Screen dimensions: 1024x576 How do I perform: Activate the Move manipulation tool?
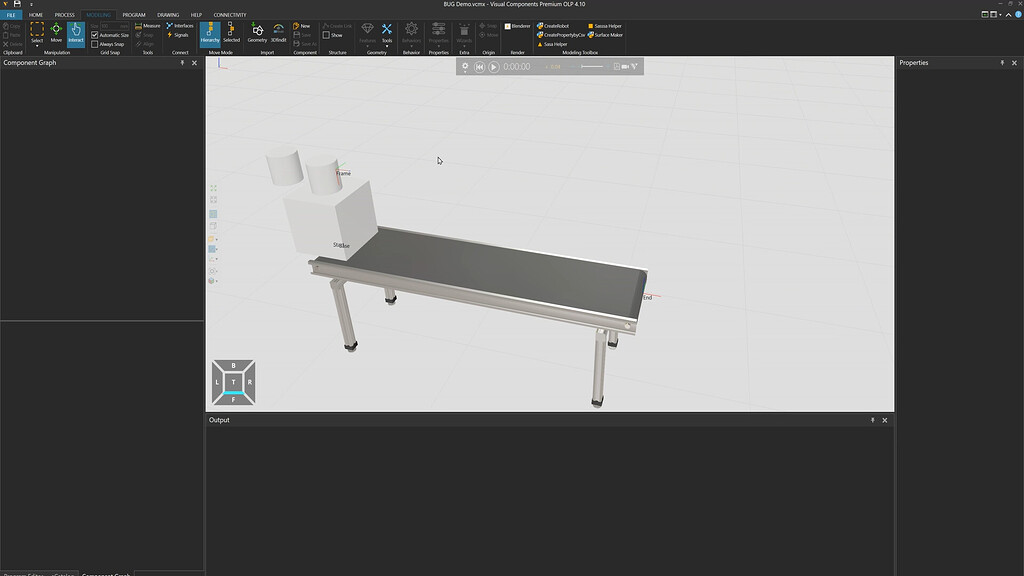point(56,33)
